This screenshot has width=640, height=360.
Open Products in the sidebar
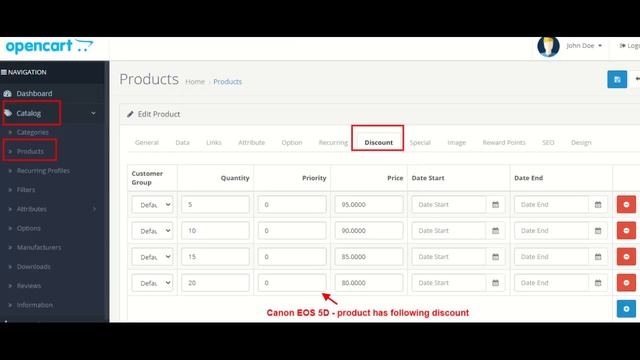pyautogui.click(x=30, y=151)
